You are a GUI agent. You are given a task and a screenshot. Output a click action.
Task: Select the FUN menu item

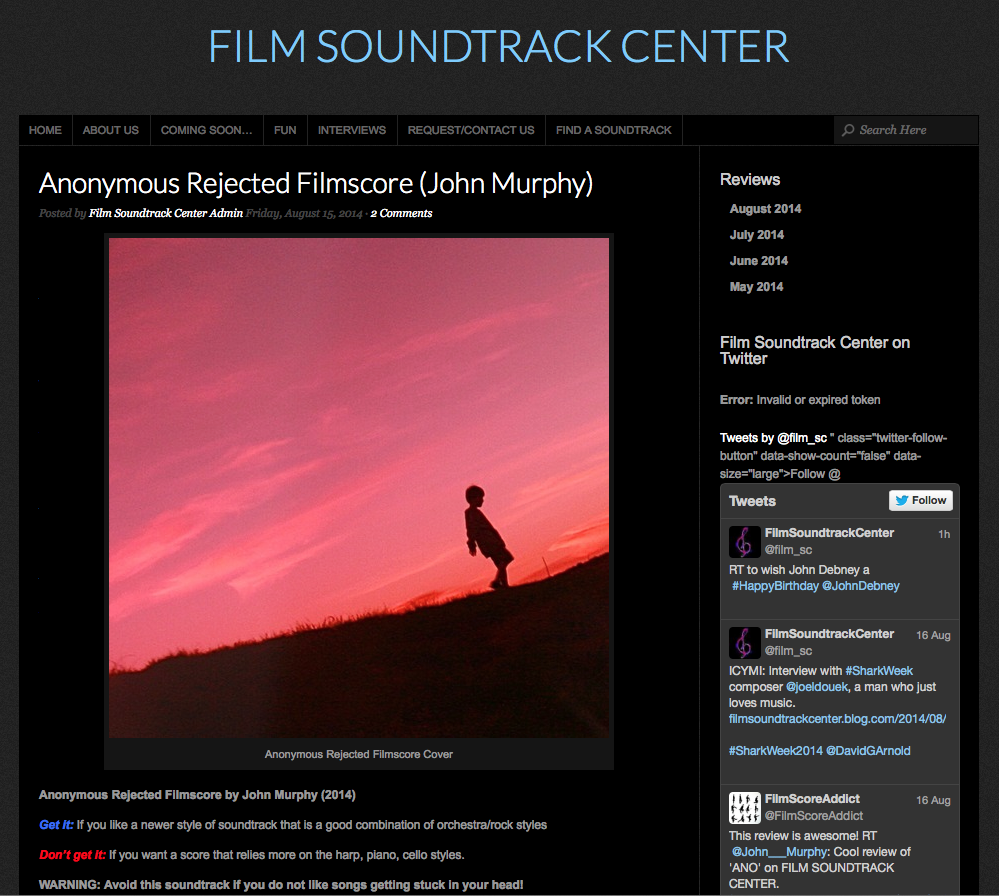pos(285,130)
